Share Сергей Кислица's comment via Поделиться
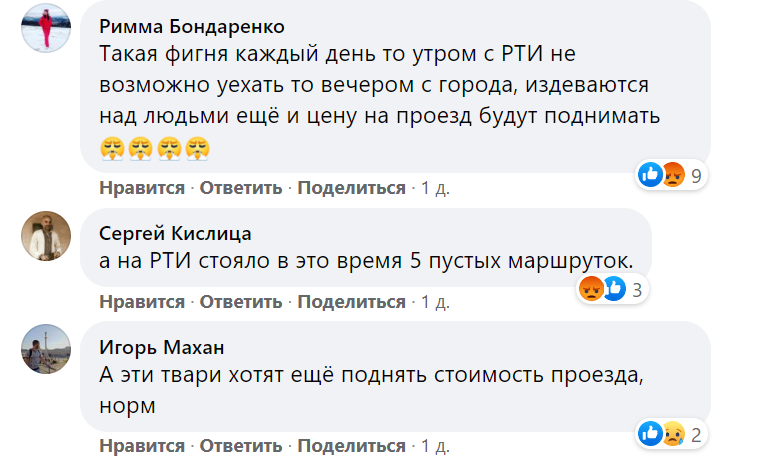 (351, 302)
